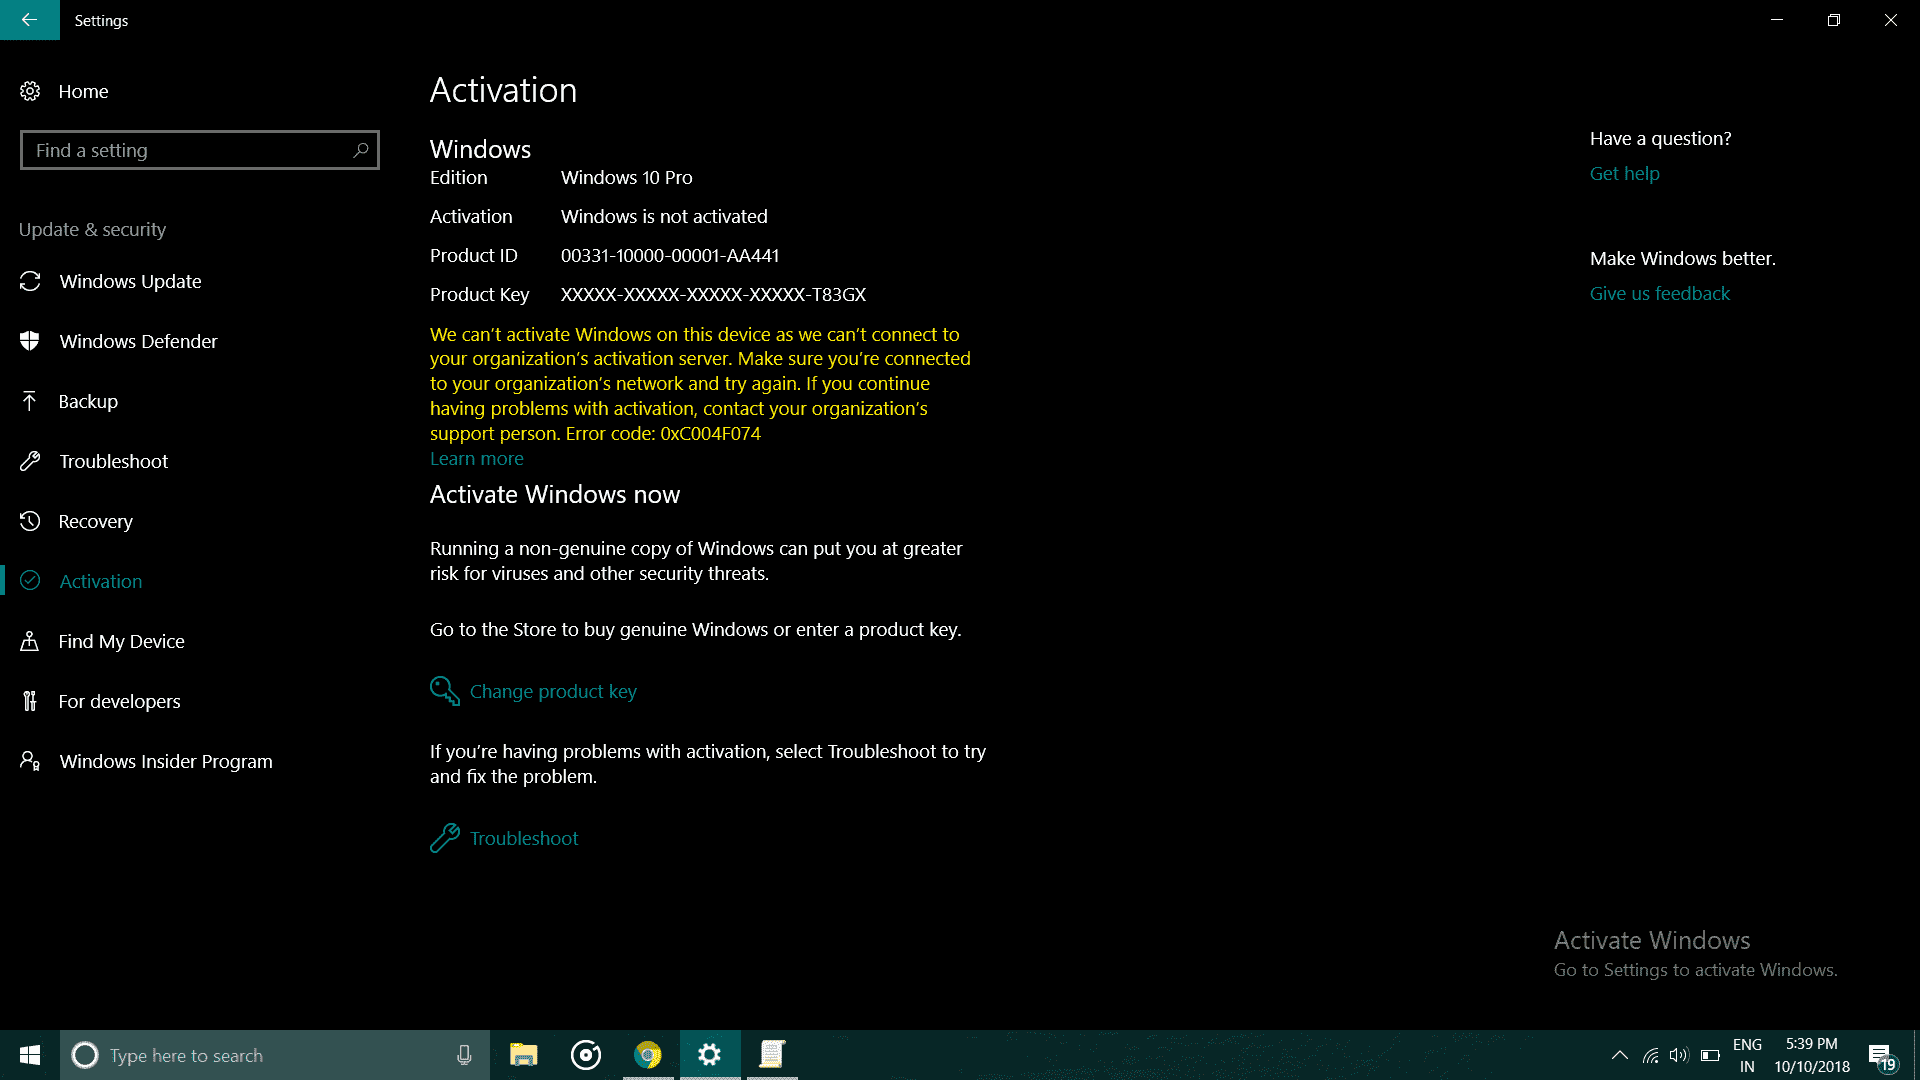Click the 'Activate Windows now' heading
This screenshot has height=1080, width=1920.
coord(554,494)
